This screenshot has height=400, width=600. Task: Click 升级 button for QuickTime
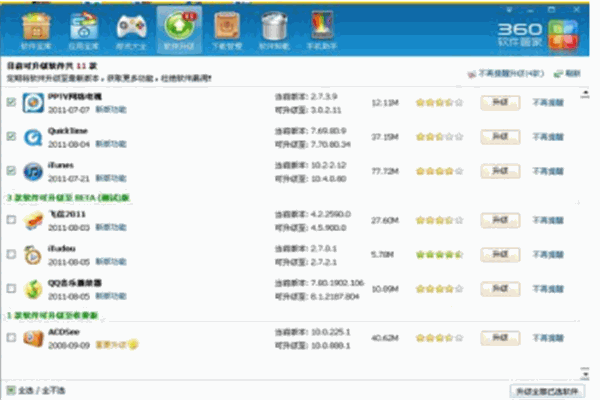500,137
